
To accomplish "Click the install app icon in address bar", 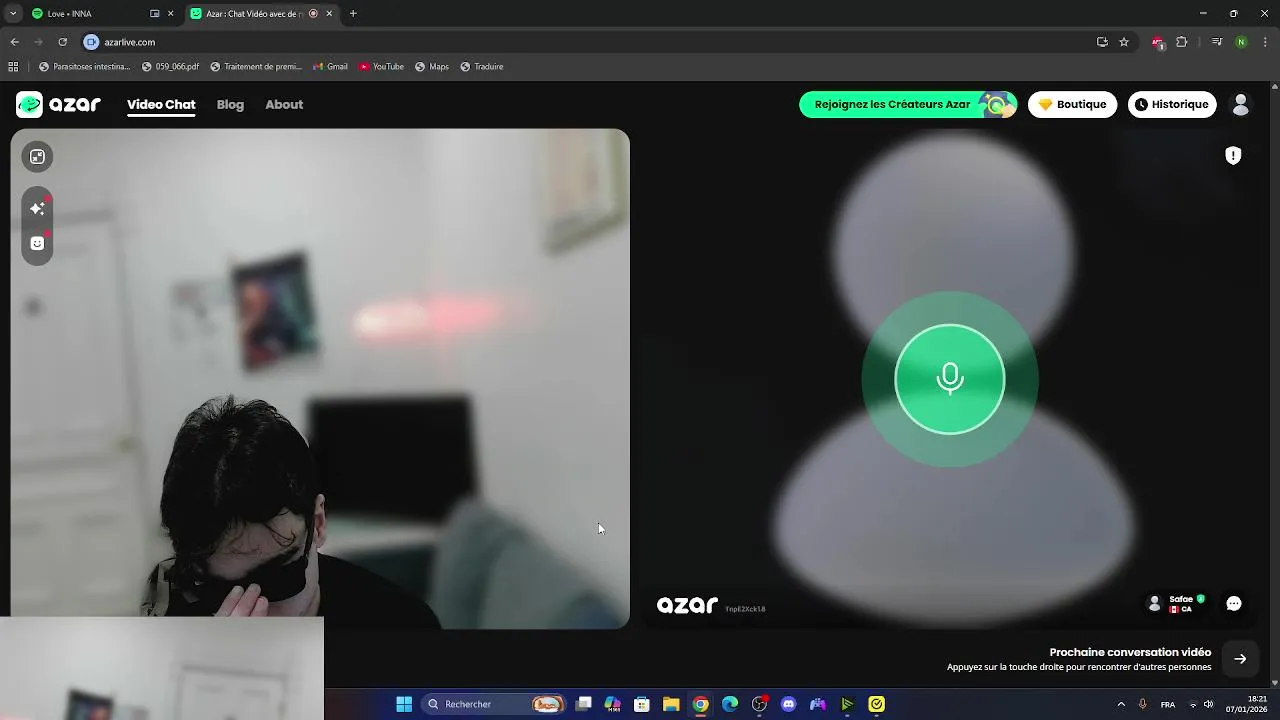I will (x=1102, y=42).
